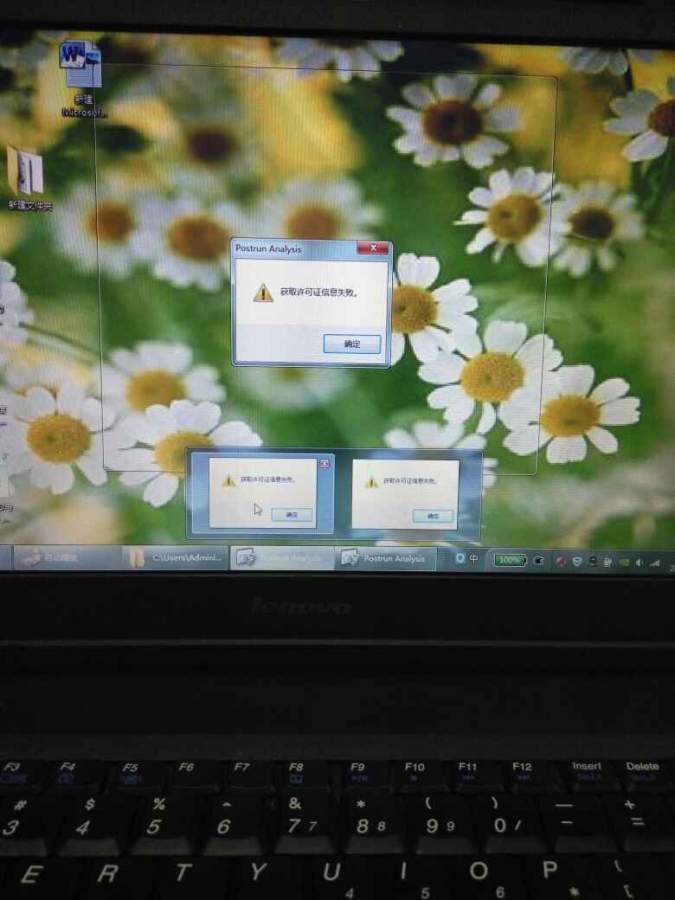
Task: Switch to the highlighted Postrun Analysis taskbar button
Action: point(281,558)
